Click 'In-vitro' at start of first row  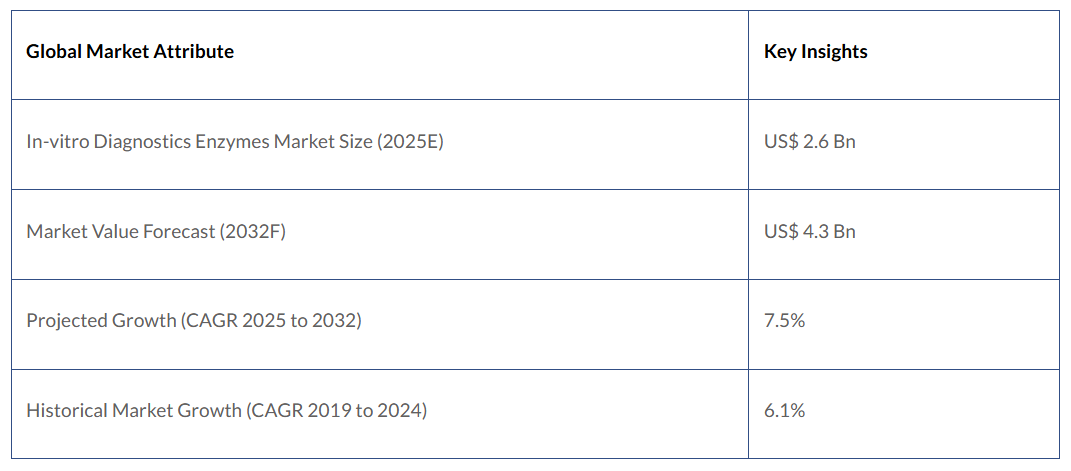[x=56, y=142]
